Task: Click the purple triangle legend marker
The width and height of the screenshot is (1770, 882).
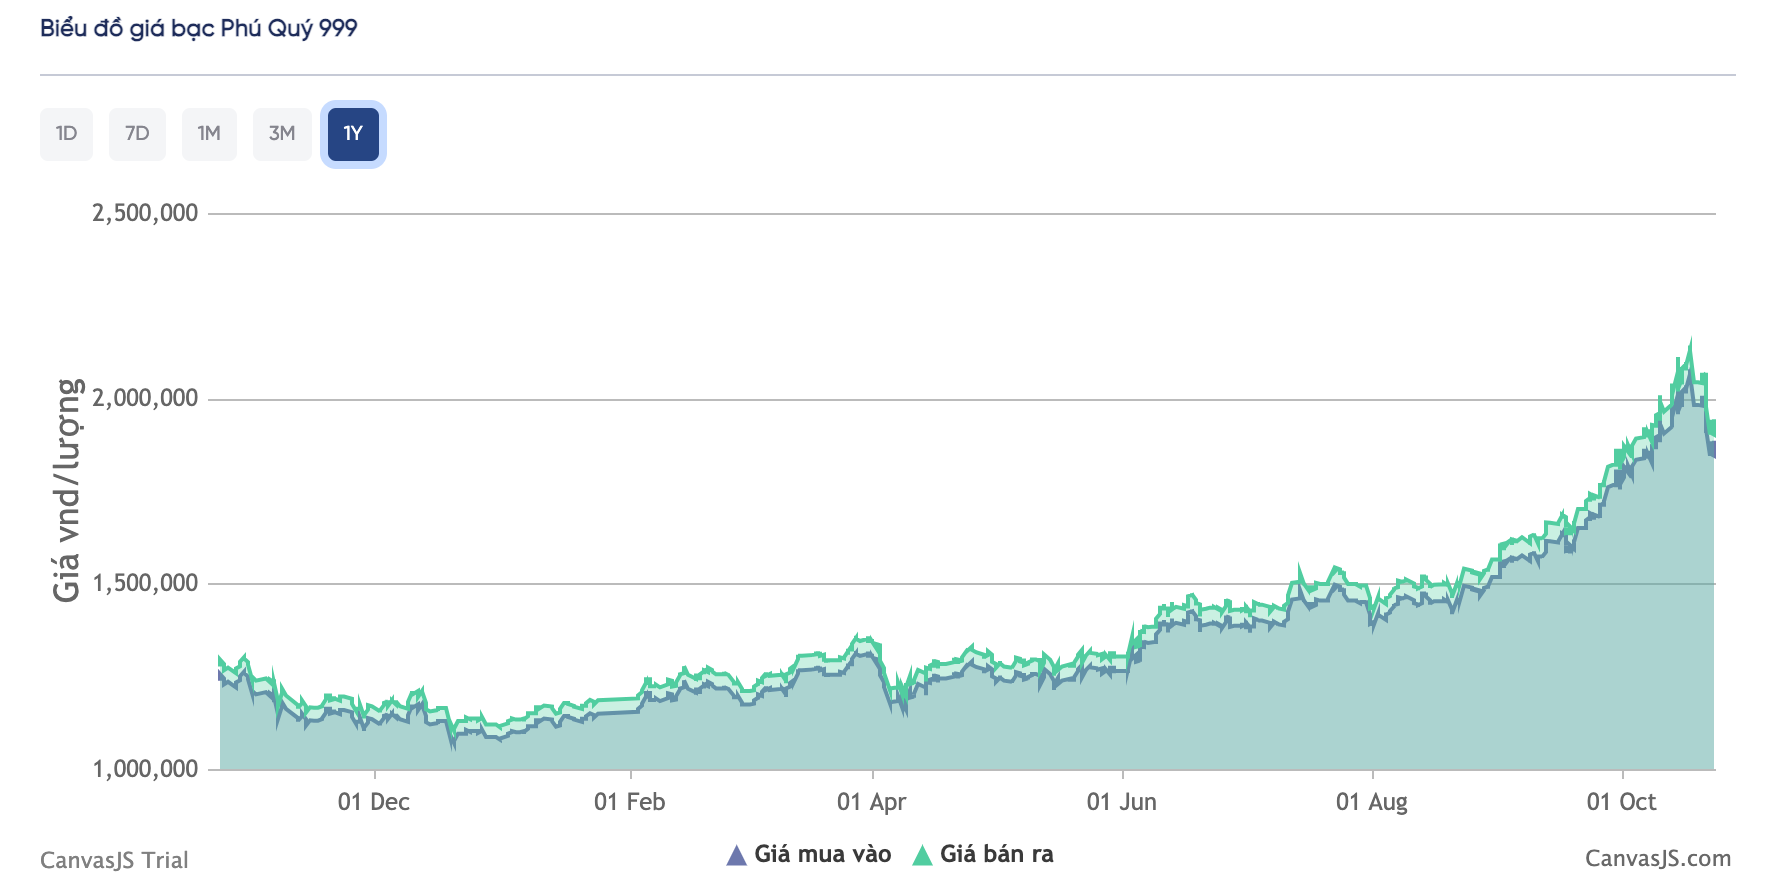Action: (x=737, y=855)
